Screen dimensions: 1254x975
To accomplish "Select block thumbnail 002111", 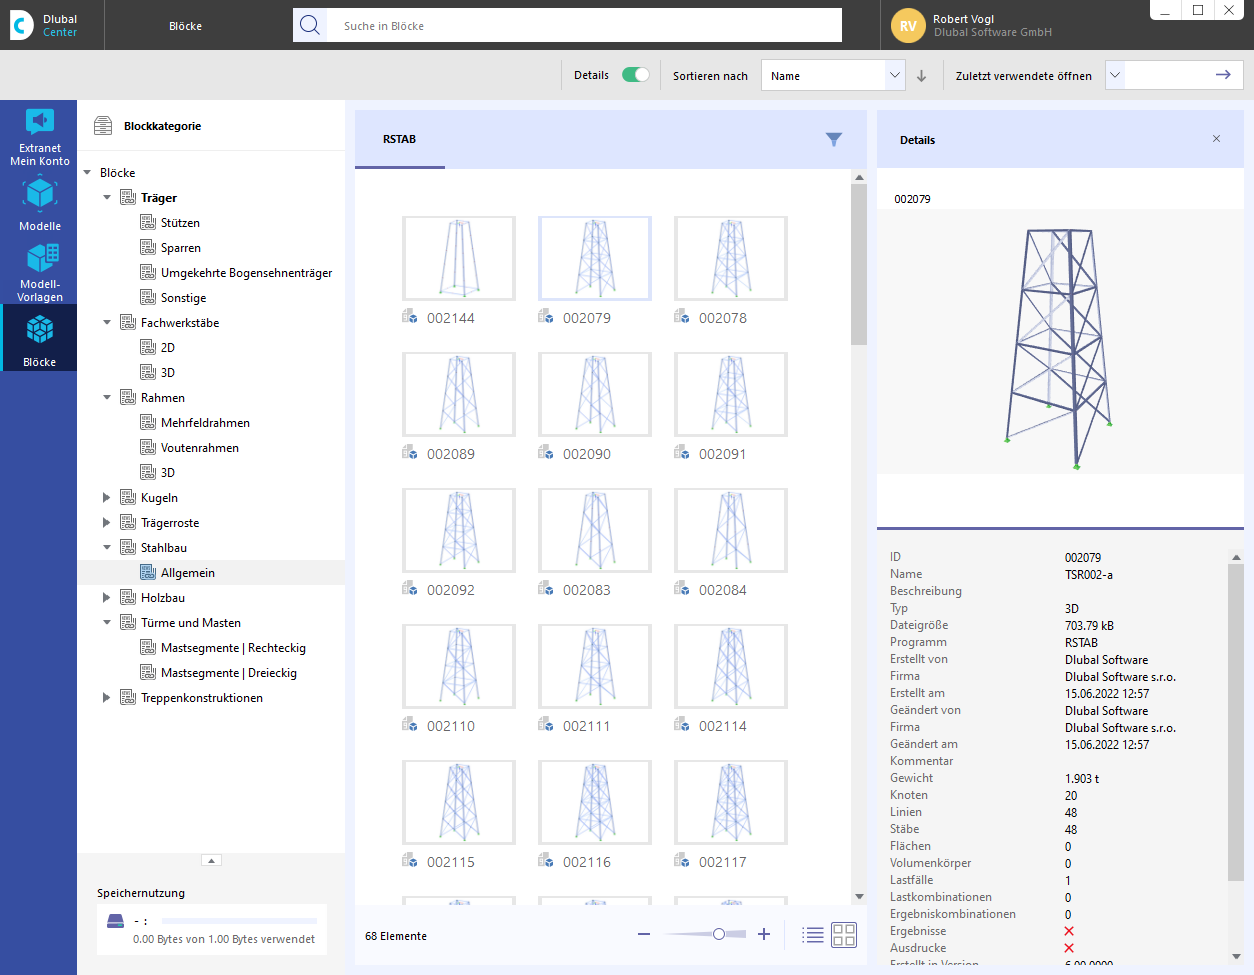I will [595, 666].
